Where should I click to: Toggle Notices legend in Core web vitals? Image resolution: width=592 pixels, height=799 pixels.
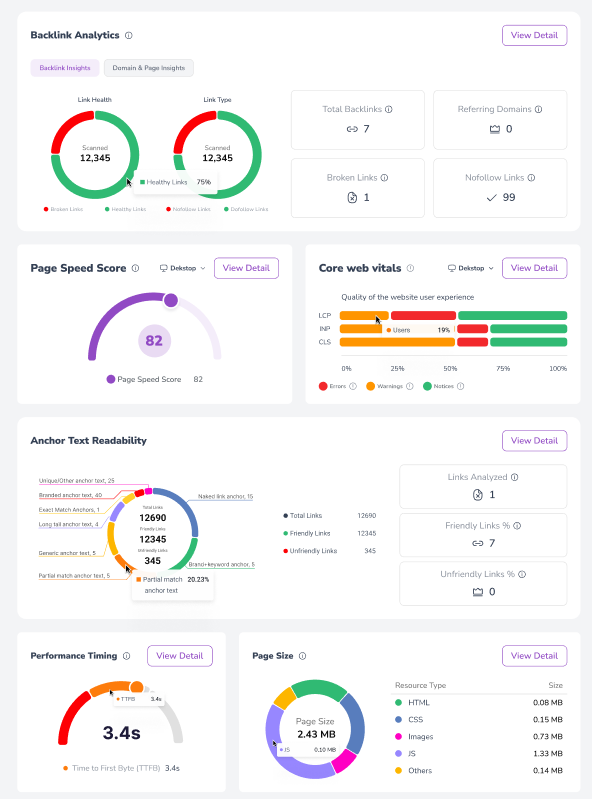(439, 386)
